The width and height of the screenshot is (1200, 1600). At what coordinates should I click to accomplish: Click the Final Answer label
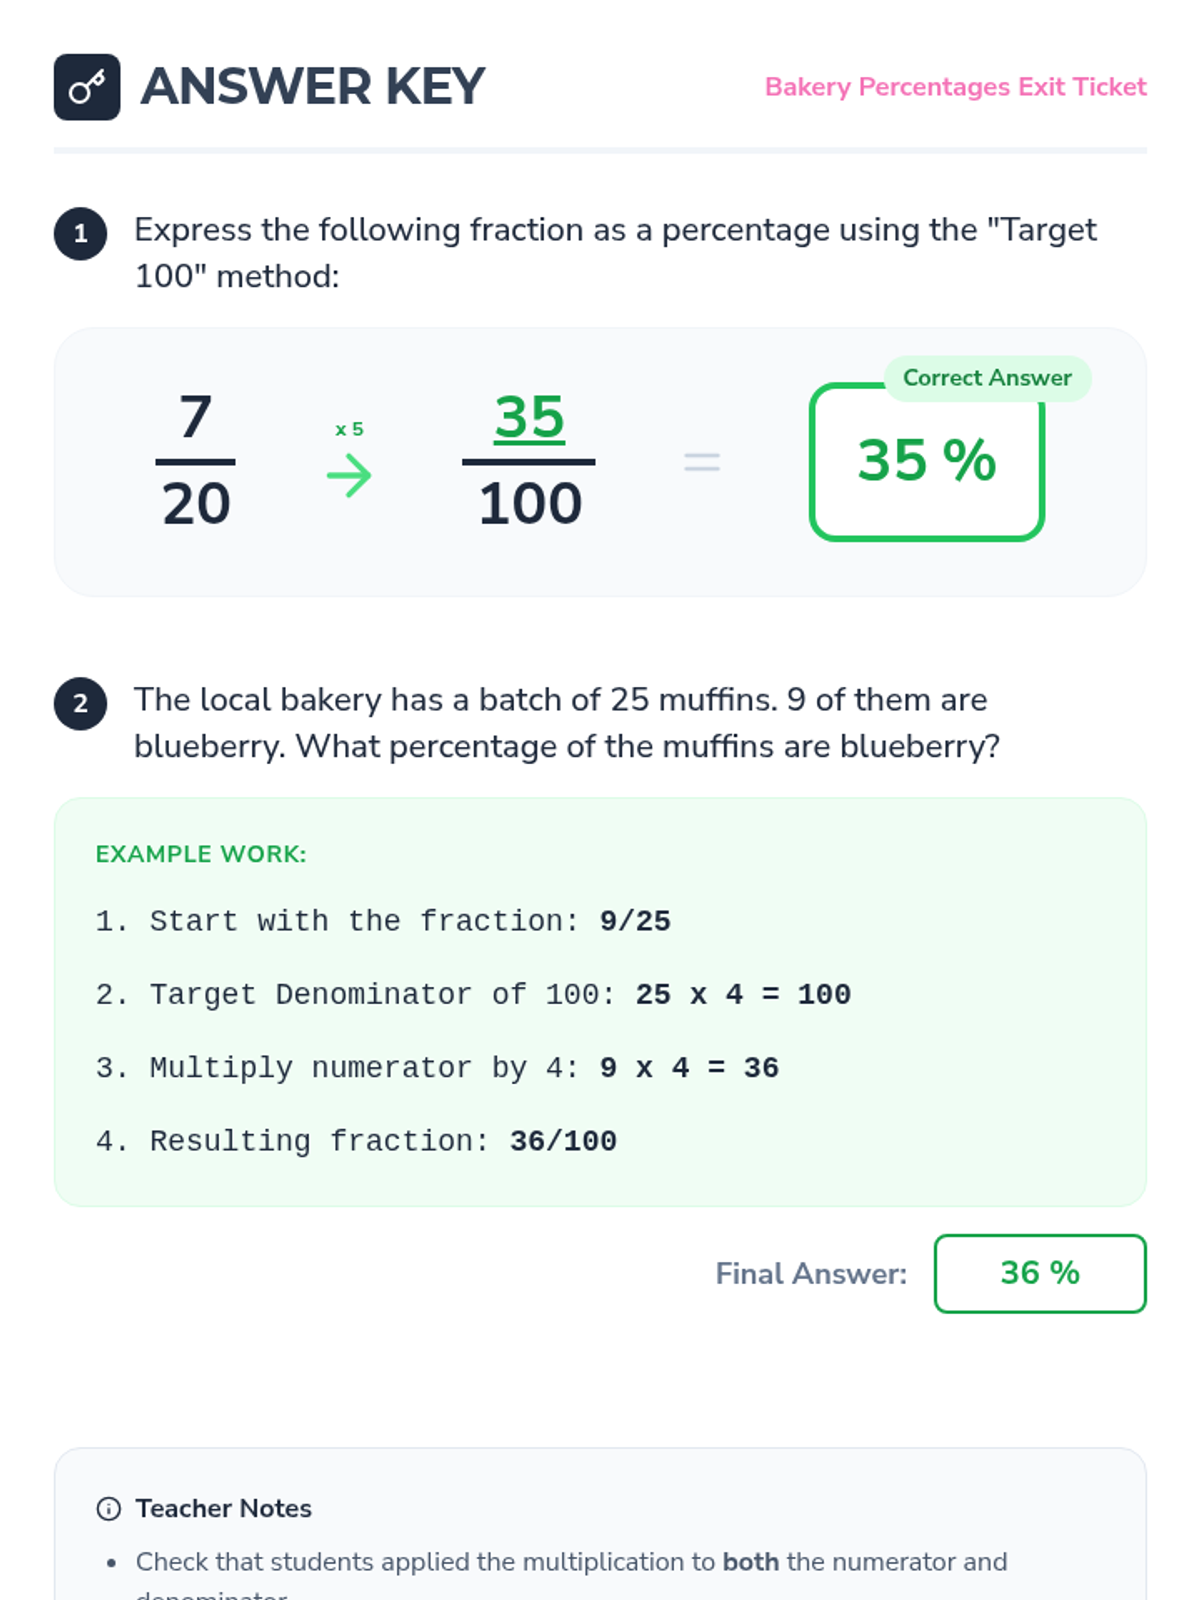click(x=811, y=1273)
